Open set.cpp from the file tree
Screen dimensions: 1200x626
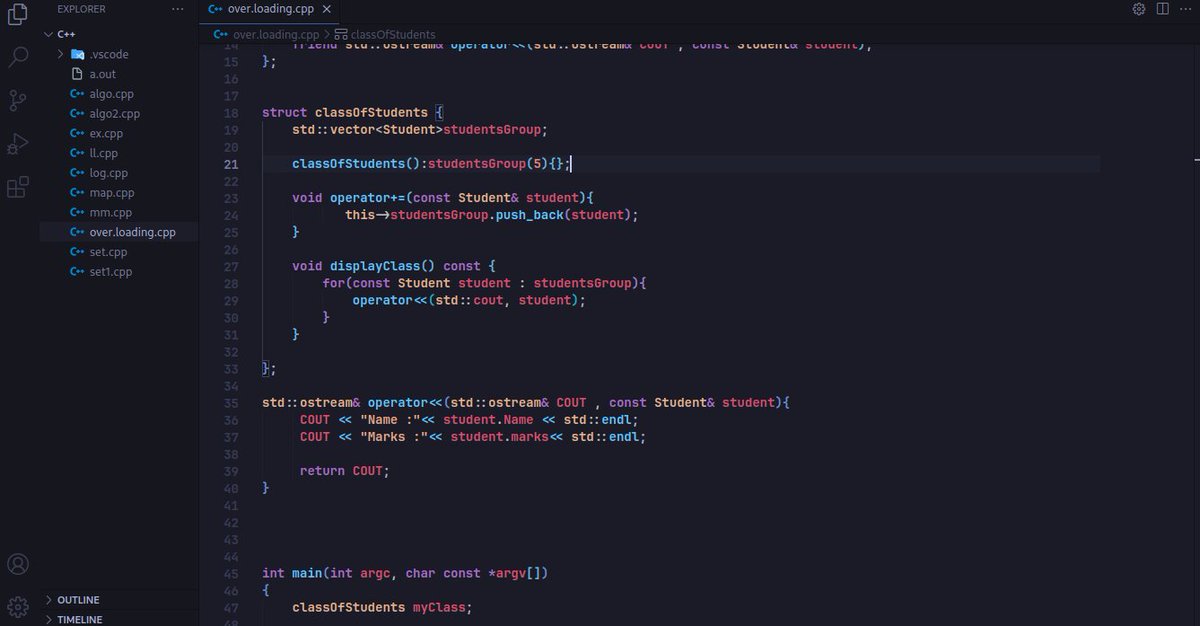click(108, 252)
